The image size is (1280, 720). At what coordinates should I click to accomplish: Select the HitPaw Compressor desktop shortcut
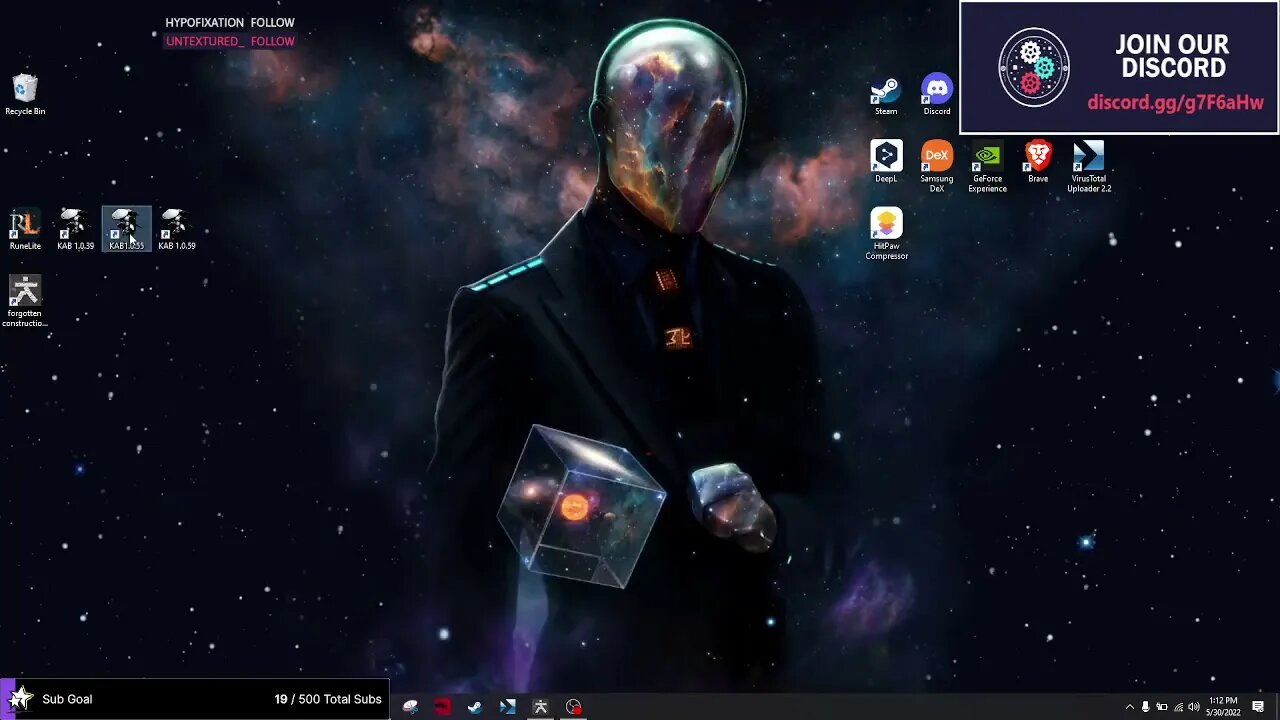[x=886, y=234]
